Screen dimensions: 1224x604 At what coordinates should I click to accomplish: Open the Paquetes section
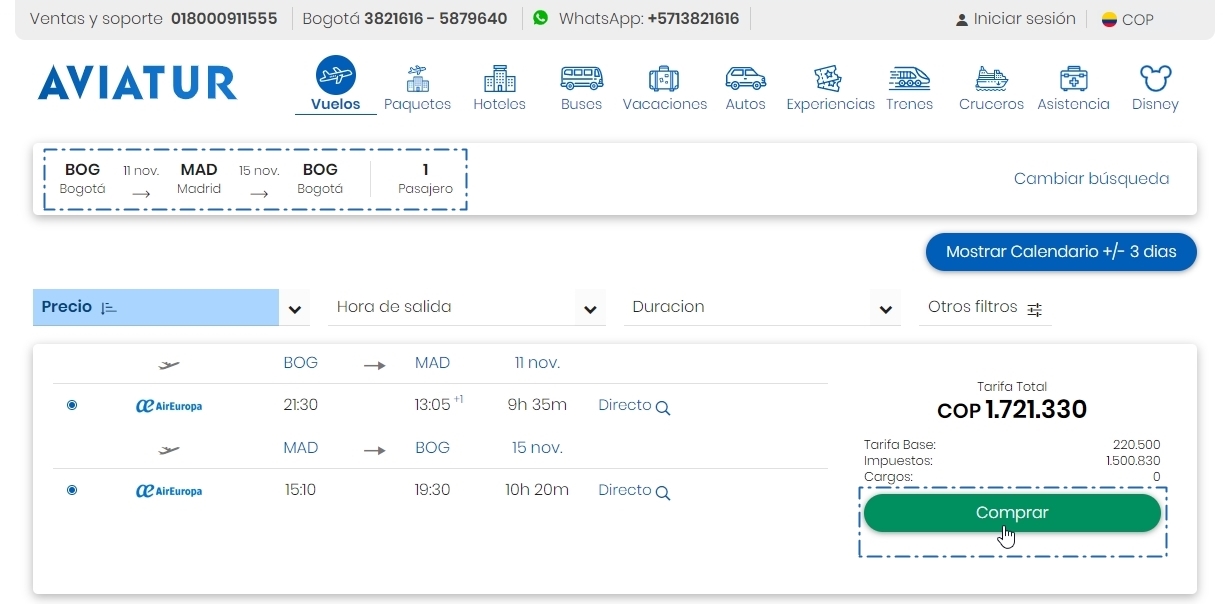(417, 88)
